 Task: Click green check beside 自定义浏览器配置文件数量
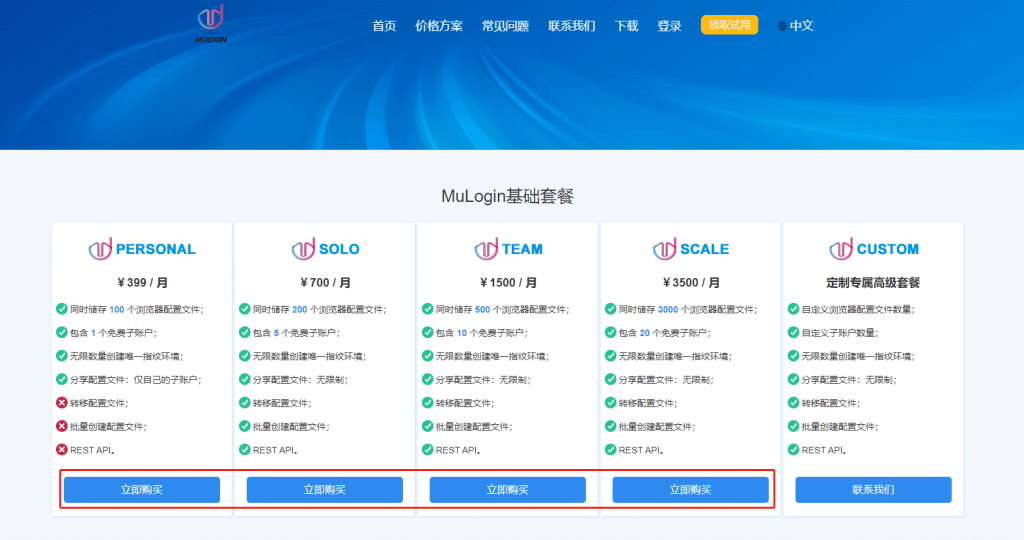(793, 309)
